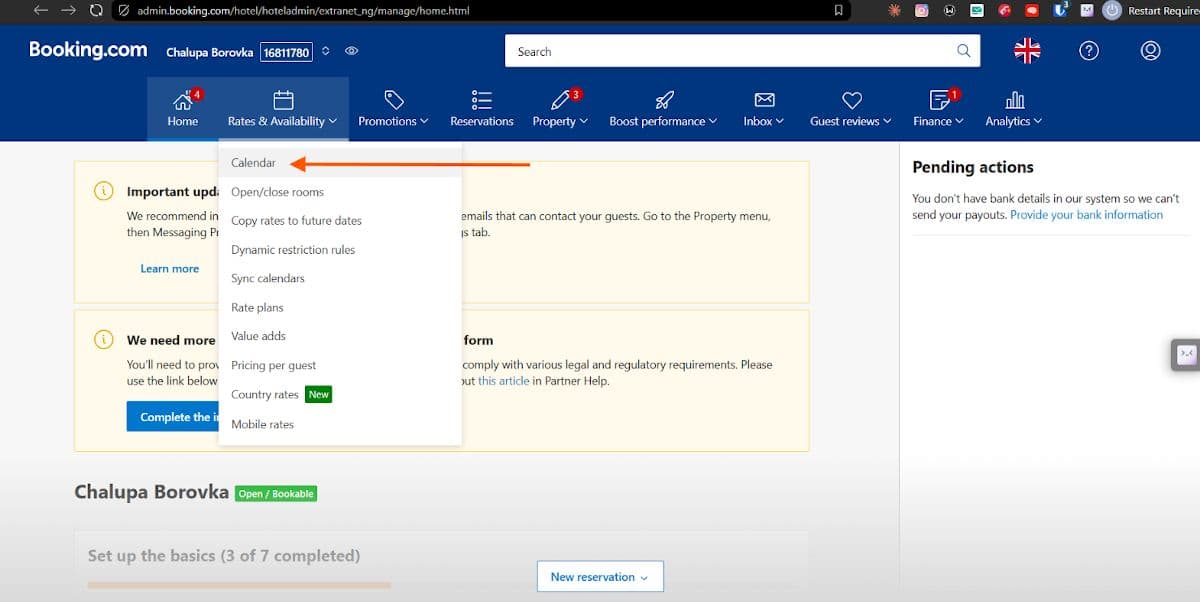Click browser forward arrow
This screenshot has height=602, width=1200.
(x=68, y=10)
